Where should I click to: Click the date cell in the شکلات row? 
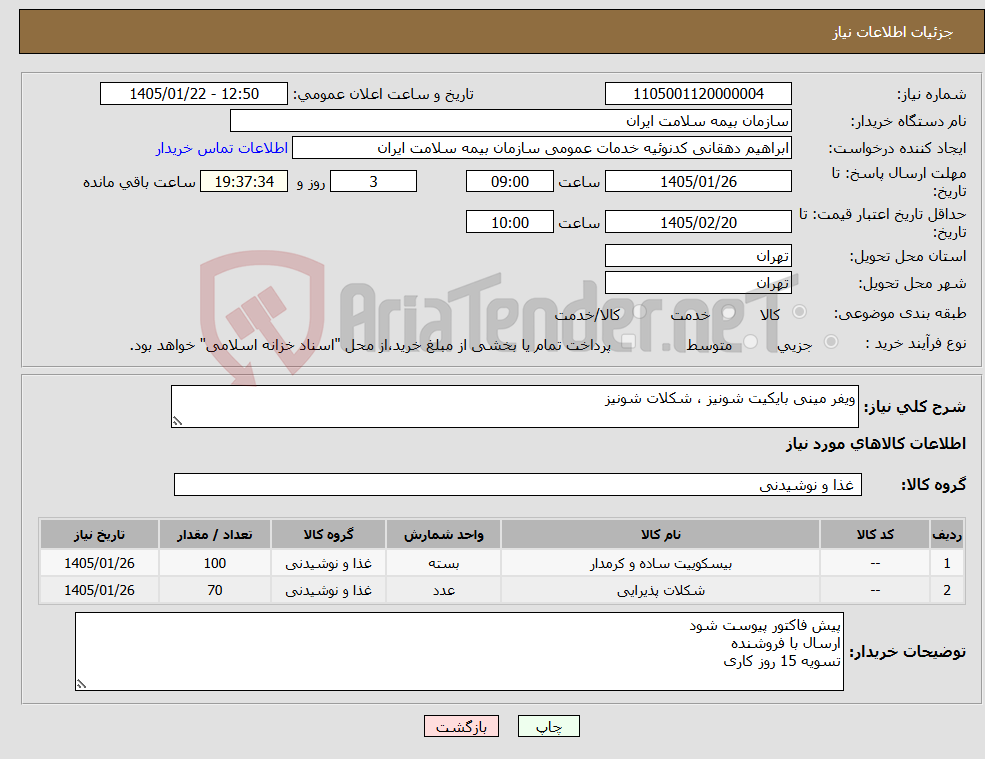point(99,591)
